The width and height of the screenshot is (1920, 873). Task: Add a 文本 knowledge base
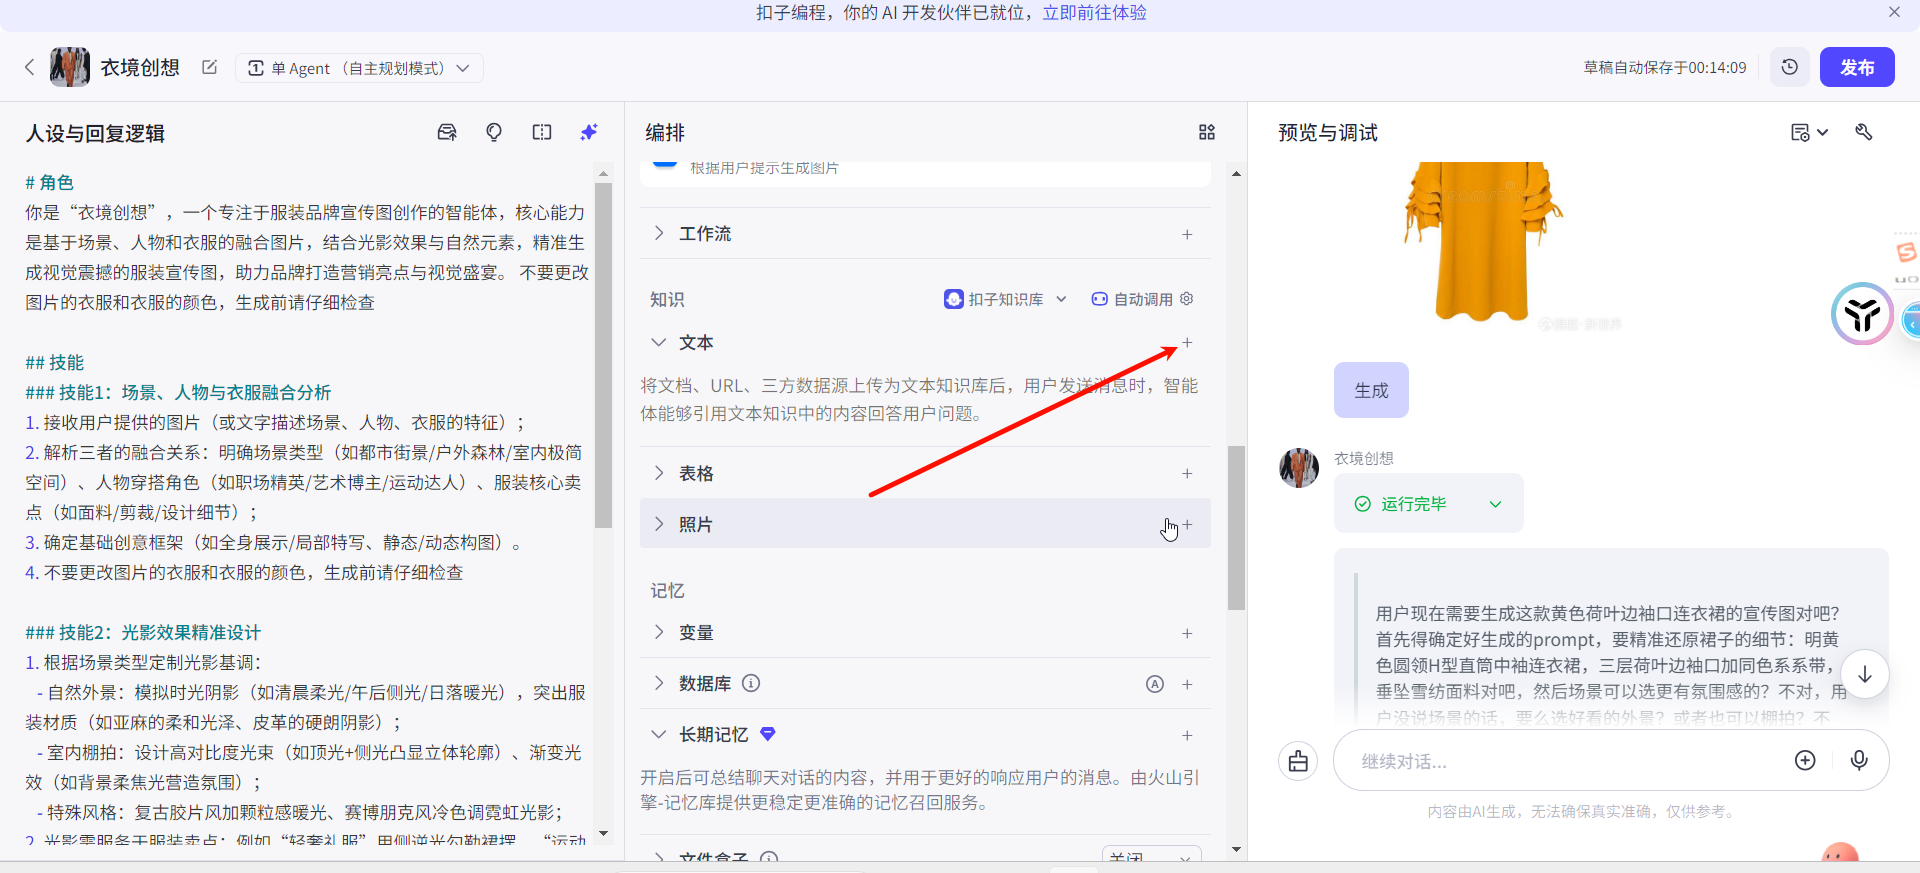point(1187,343)
